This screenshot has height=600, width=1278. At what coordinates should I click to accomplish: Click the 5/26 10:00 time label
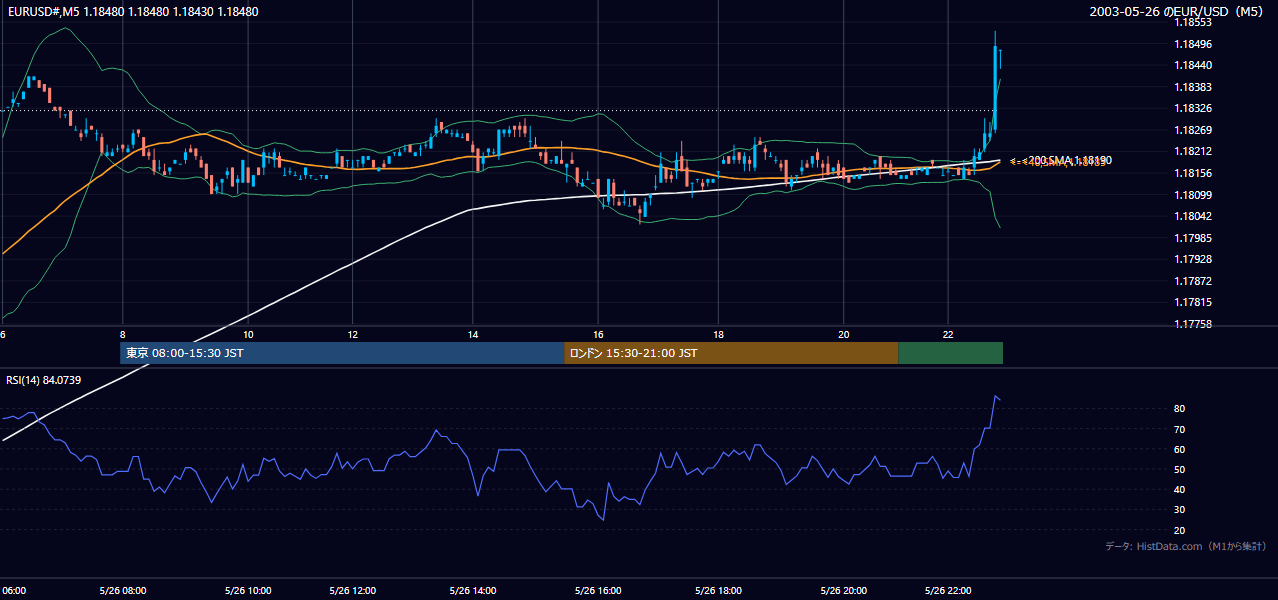(x=246, y=591)
